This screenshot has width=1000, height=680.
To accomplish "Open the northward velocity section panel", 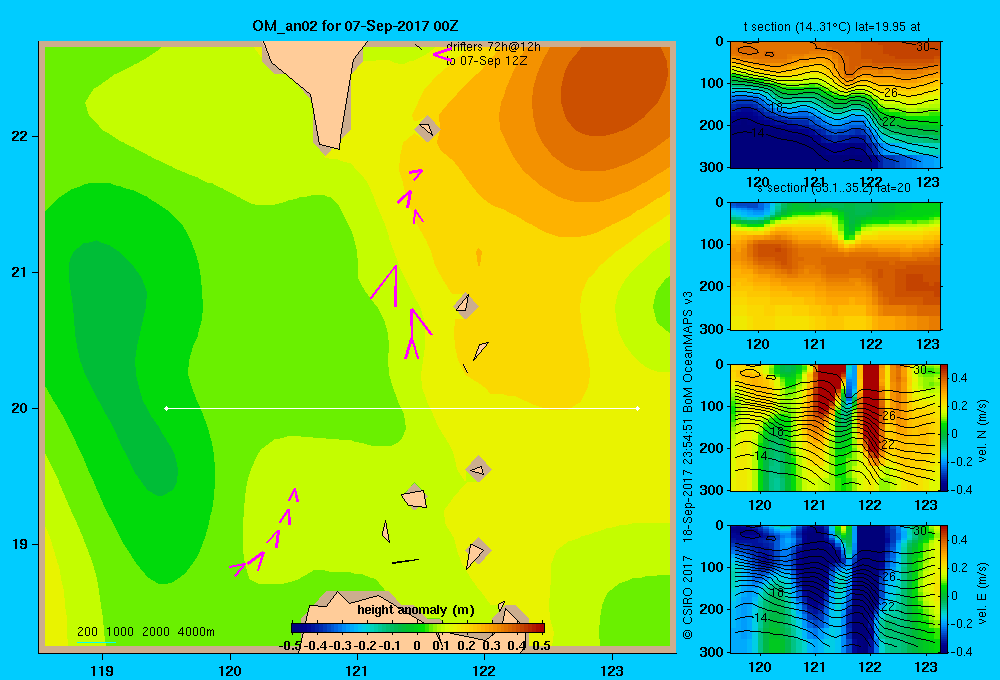I will [x=835, y=427].
